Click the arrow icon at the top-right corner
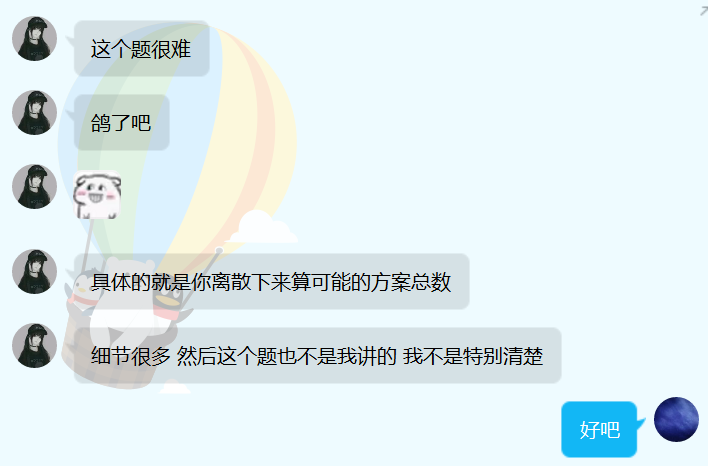This screenshot has width=708, height=466. pyautogui.click(x=703, y=10)
